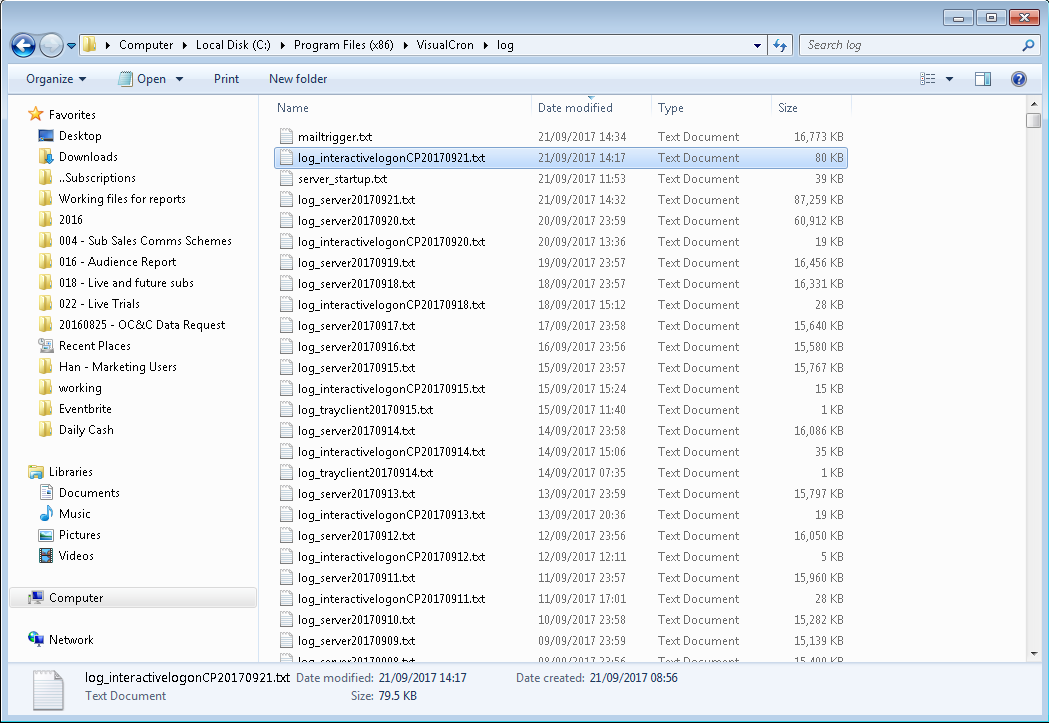The width and height of the screenshot is (1049, 723).
Task: Open the address bar history dropdown
Action: [x=757, y=45]
